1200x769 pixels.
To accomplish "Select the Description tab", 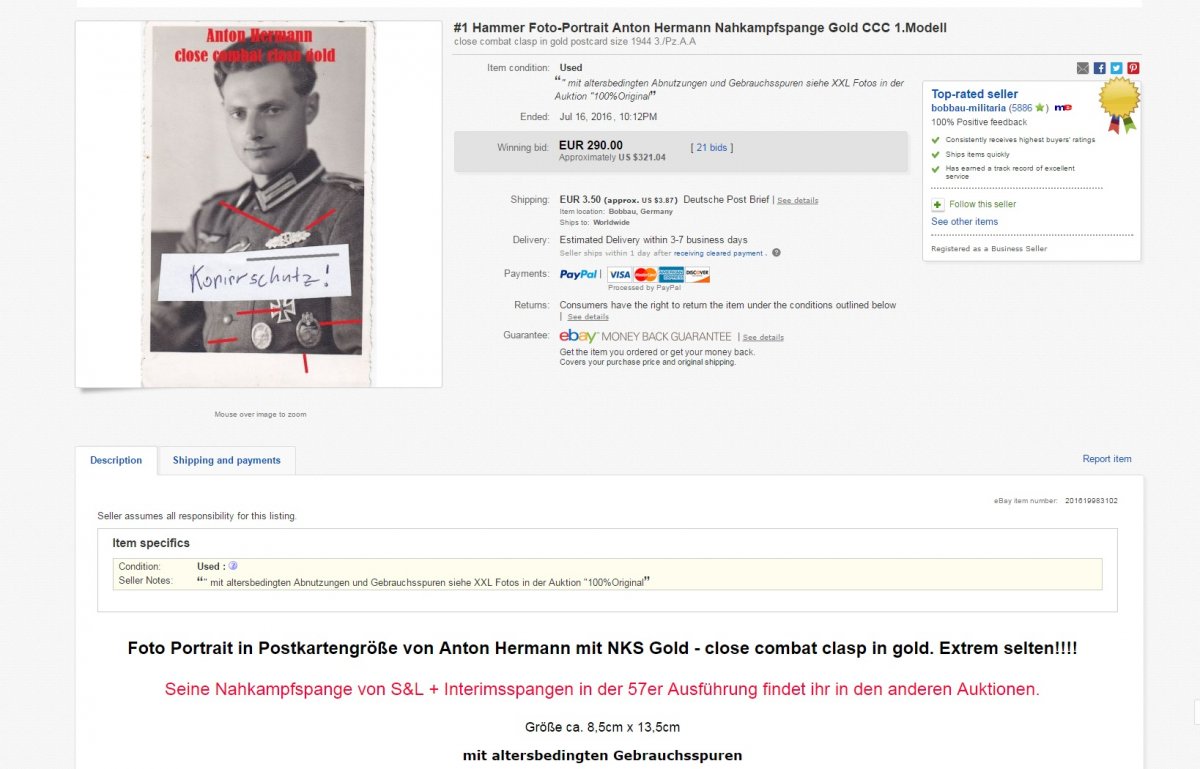I will 116,460.
